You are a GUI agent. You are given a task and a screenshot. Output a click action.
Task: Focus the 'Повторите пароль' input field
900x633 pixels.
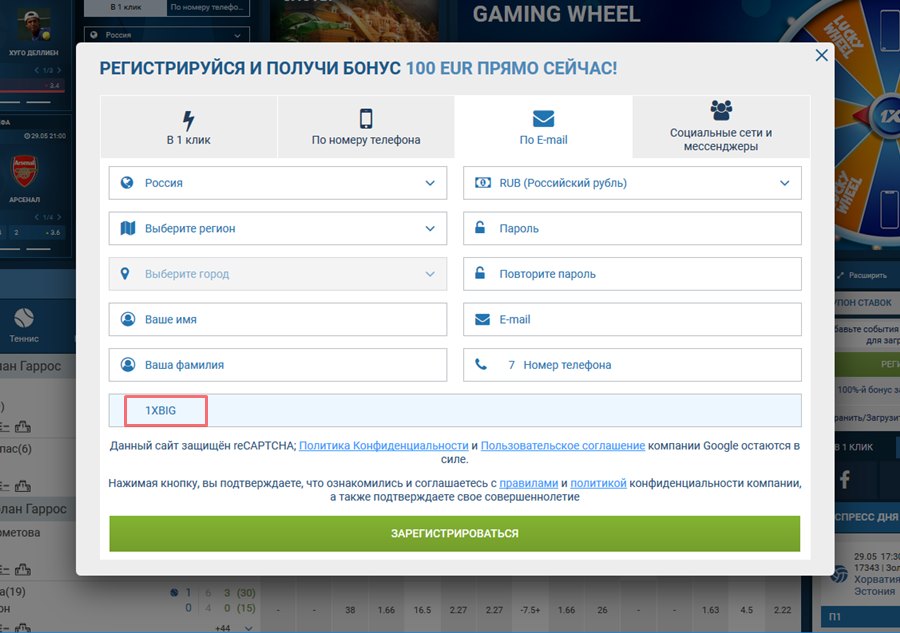click(x=632, y=274)
